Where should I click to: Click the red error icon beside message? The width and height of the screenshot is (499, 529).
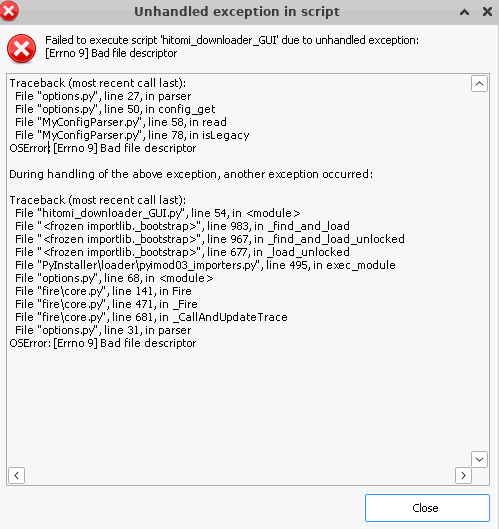pos(21,48)
